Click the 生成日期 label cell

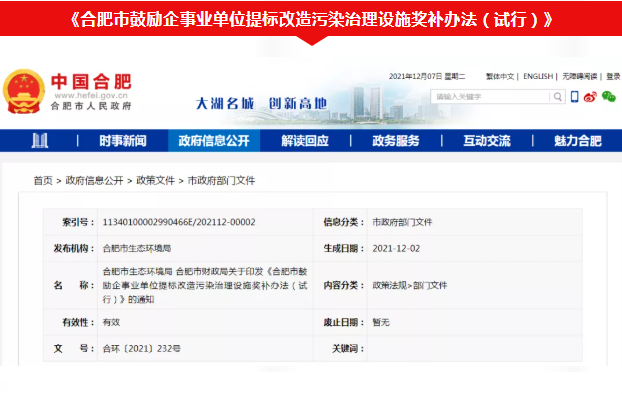click(x=340, y=248)
